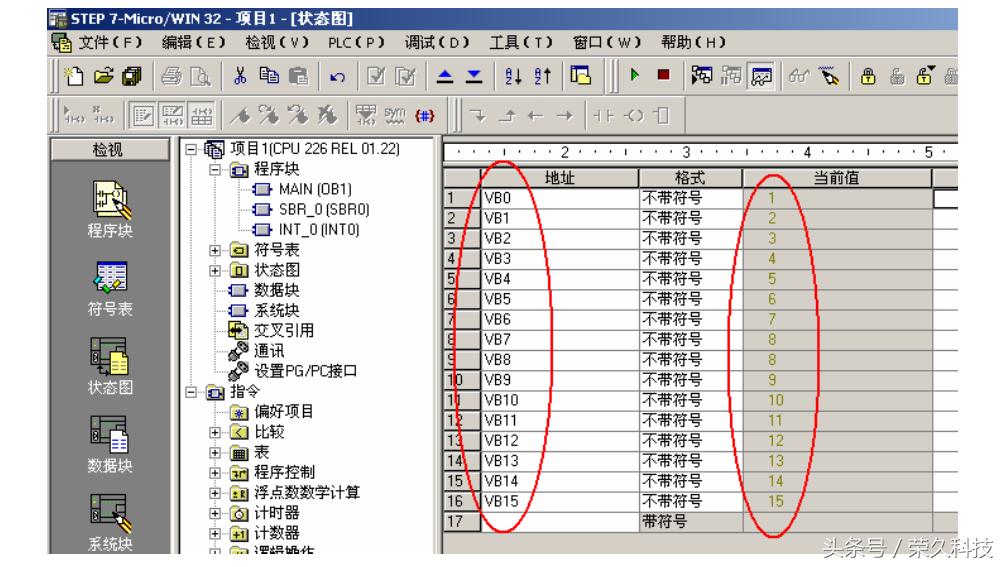Click the green Run PLC button
Screen dimensions: 1007x567
click(x=634, y=76)
